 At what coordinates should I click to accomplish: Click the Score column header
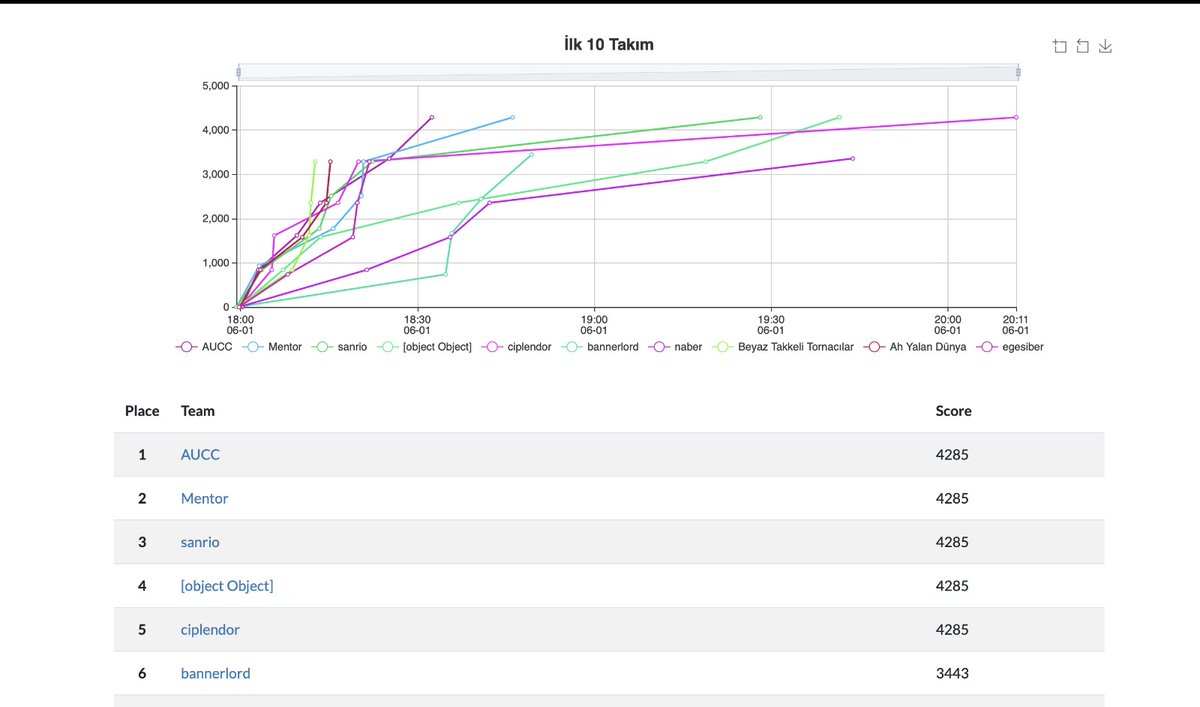953,411
